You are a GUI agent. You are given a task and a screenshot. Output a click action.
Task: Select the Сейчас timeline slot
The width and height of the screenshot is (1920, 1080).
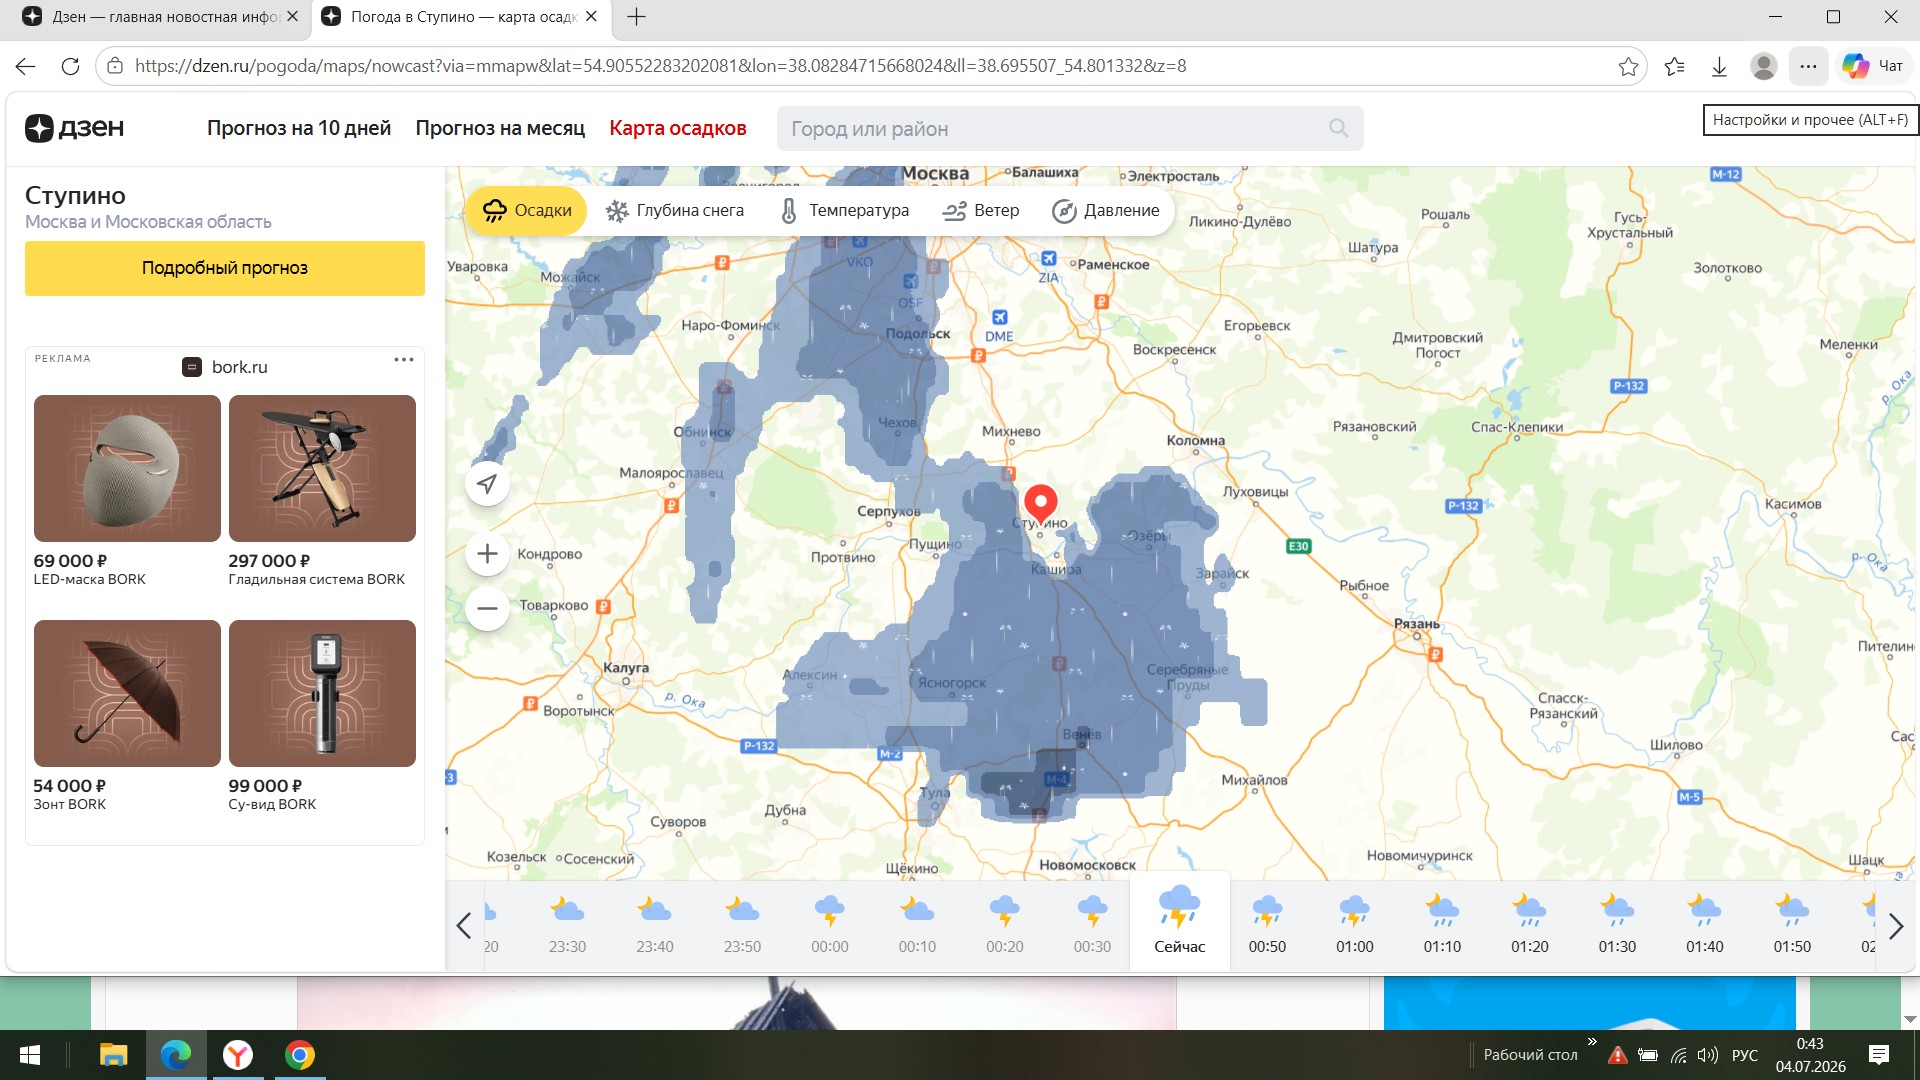pyautogui.click(x=1180, y=921)
